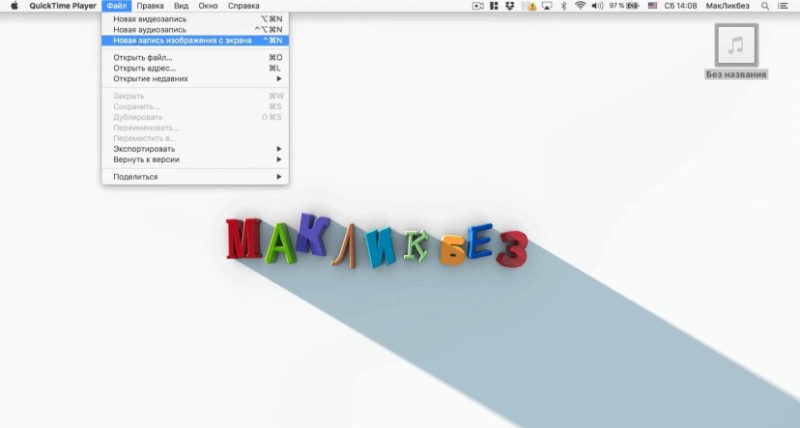Click the Без названия file label
800x428 pixels.
(x=736, y=74)
